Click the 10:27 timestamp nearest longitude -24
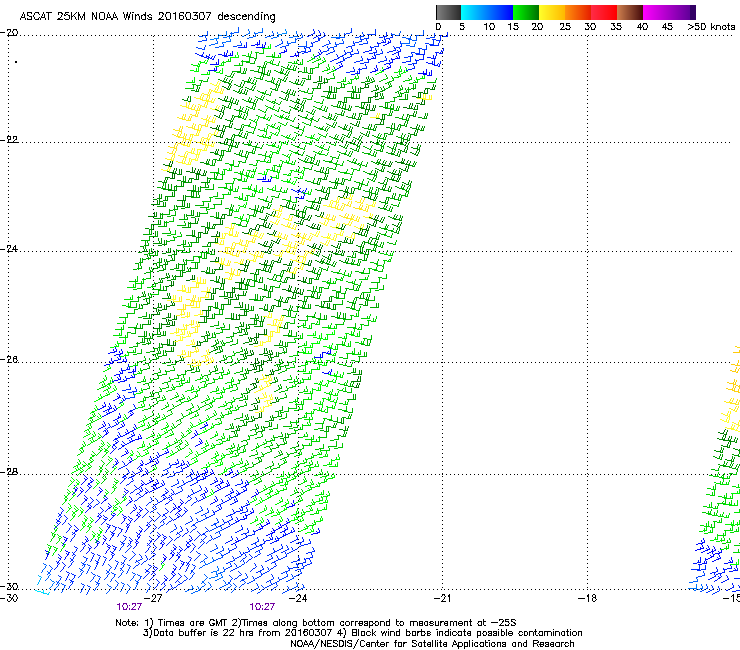740x650 pixels. tap(262, 607)
